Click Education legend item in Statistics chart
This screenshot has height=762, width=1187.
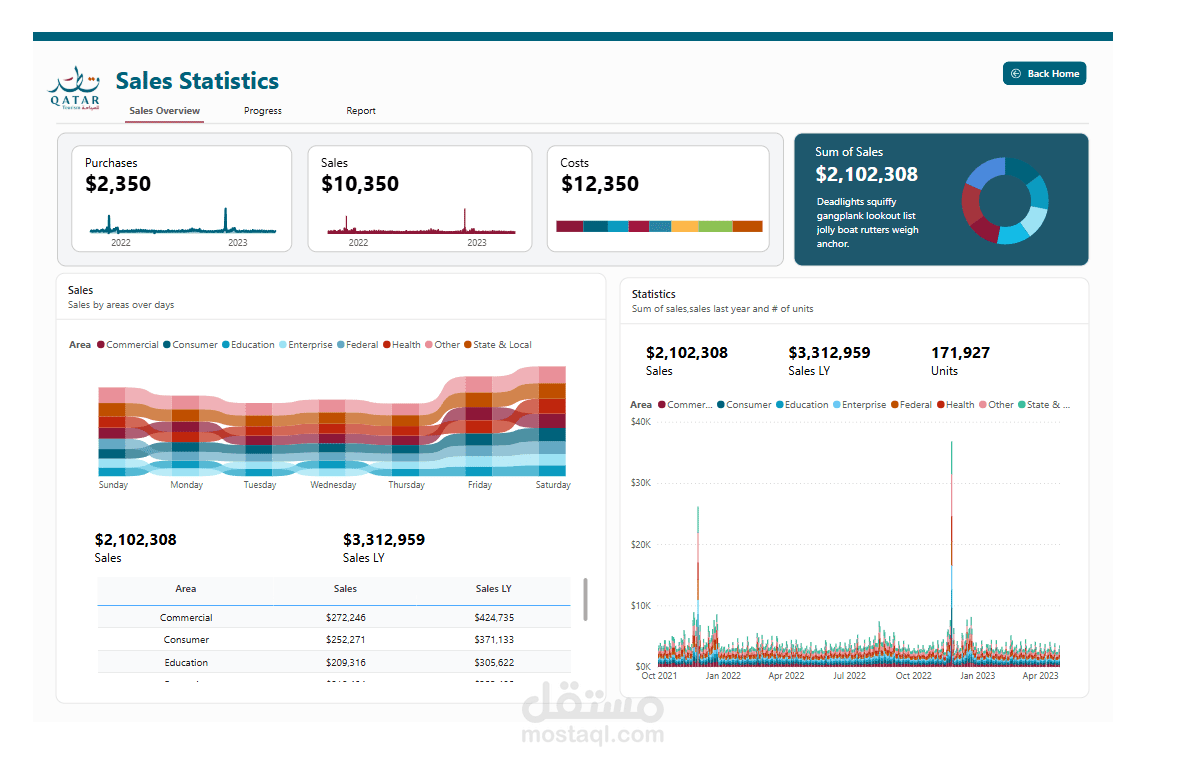(x=802, y=405)
